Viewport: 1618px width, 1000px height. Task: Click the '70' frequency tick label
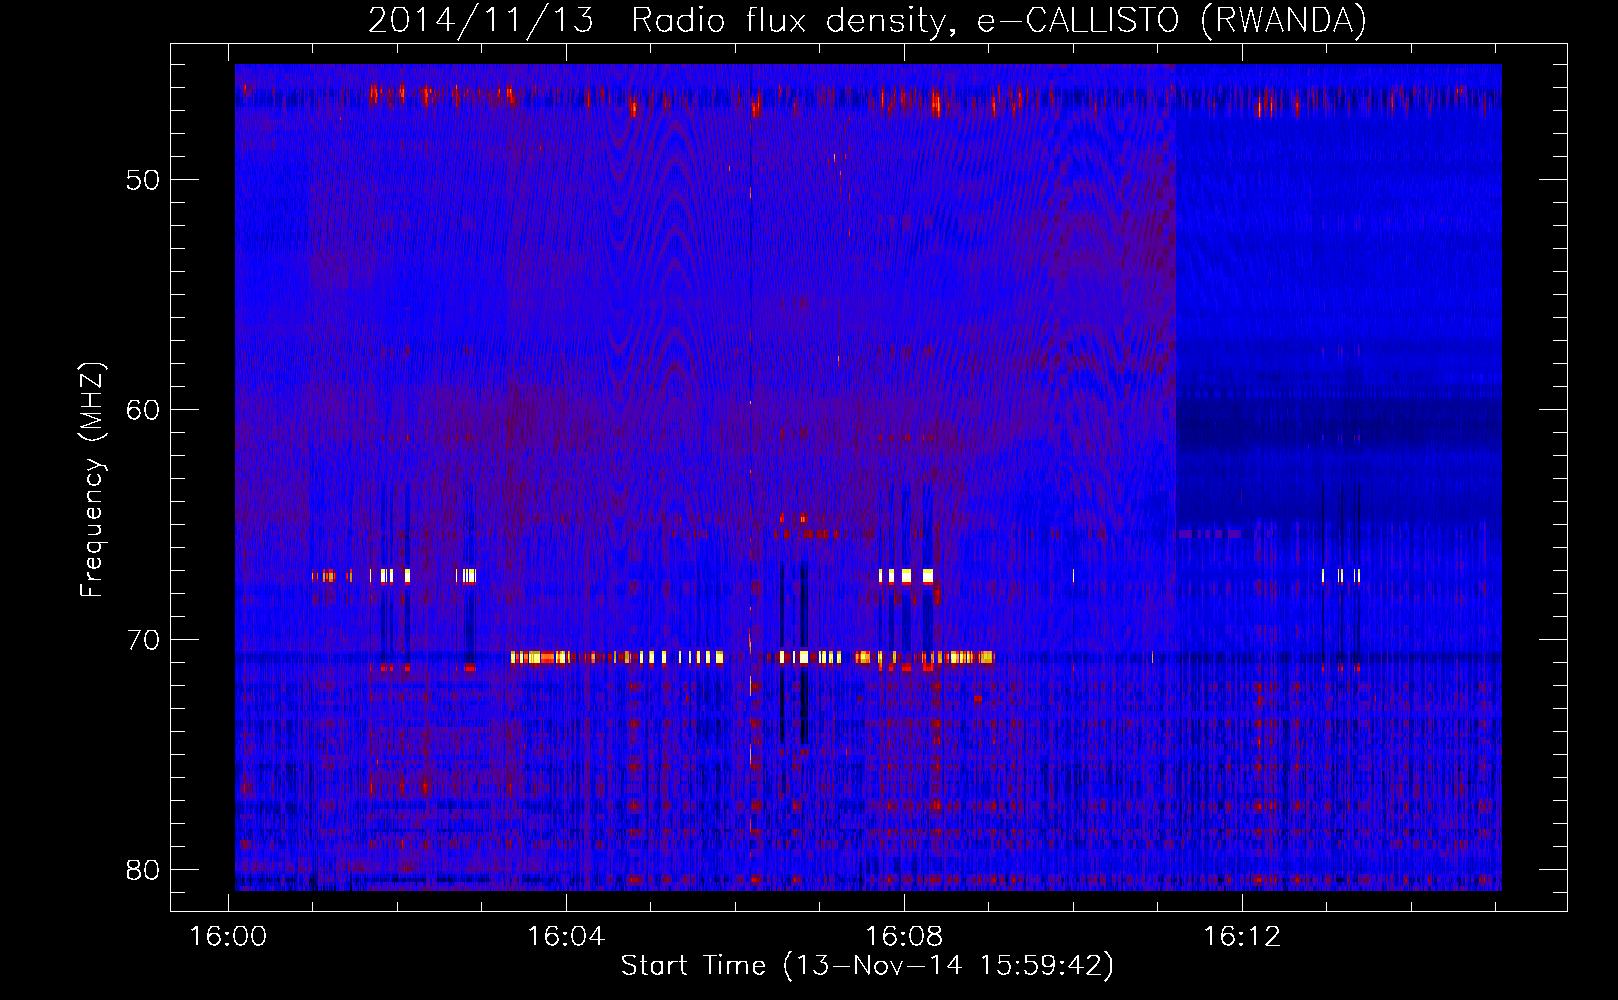[x=143, y=640]
